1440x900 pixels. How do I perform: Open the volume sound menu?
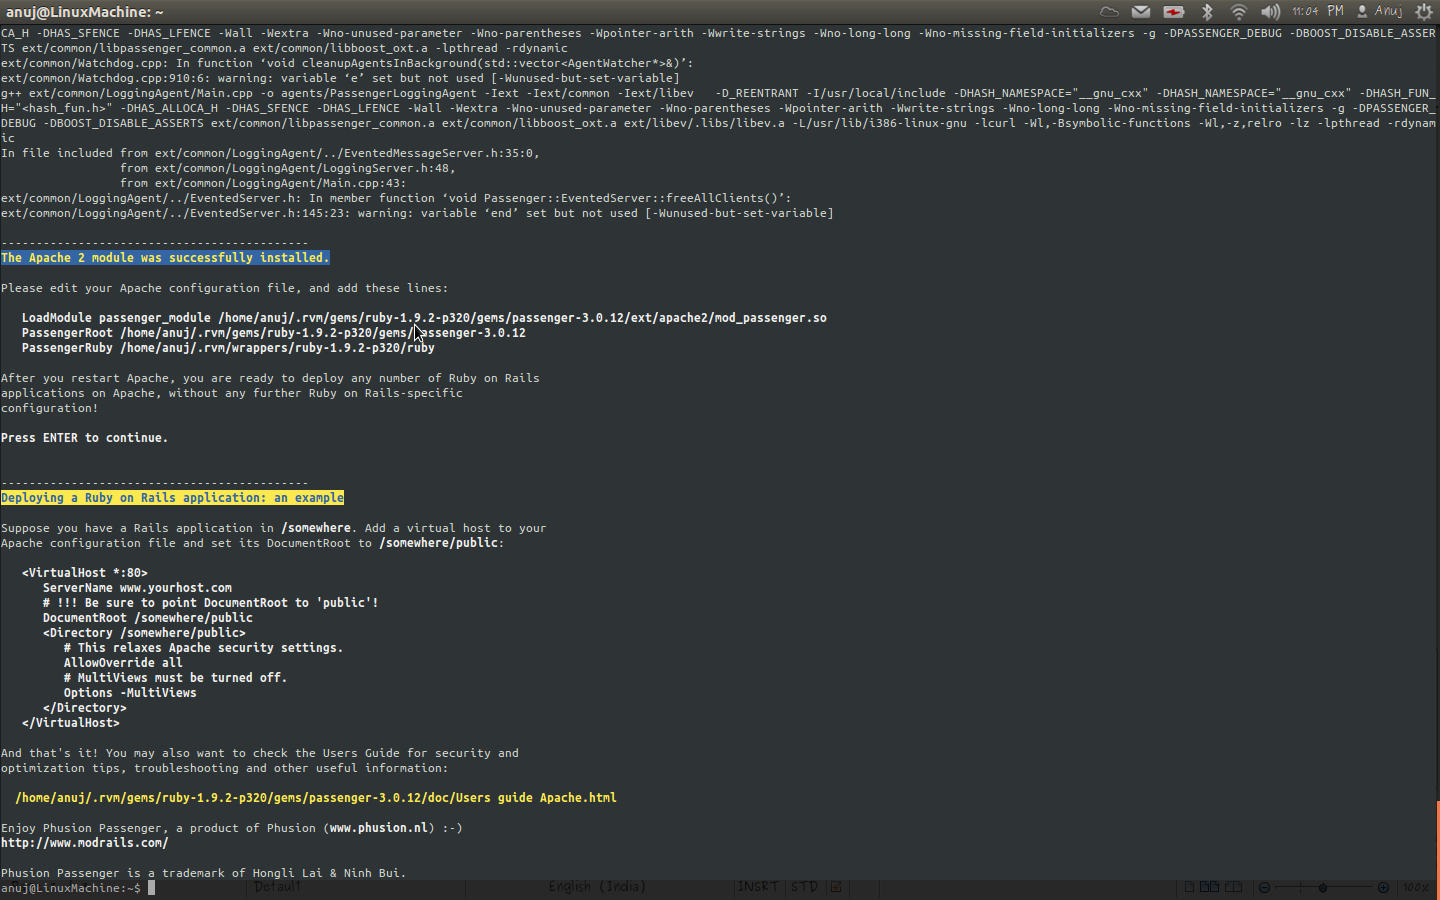[x=1270, y=11]
